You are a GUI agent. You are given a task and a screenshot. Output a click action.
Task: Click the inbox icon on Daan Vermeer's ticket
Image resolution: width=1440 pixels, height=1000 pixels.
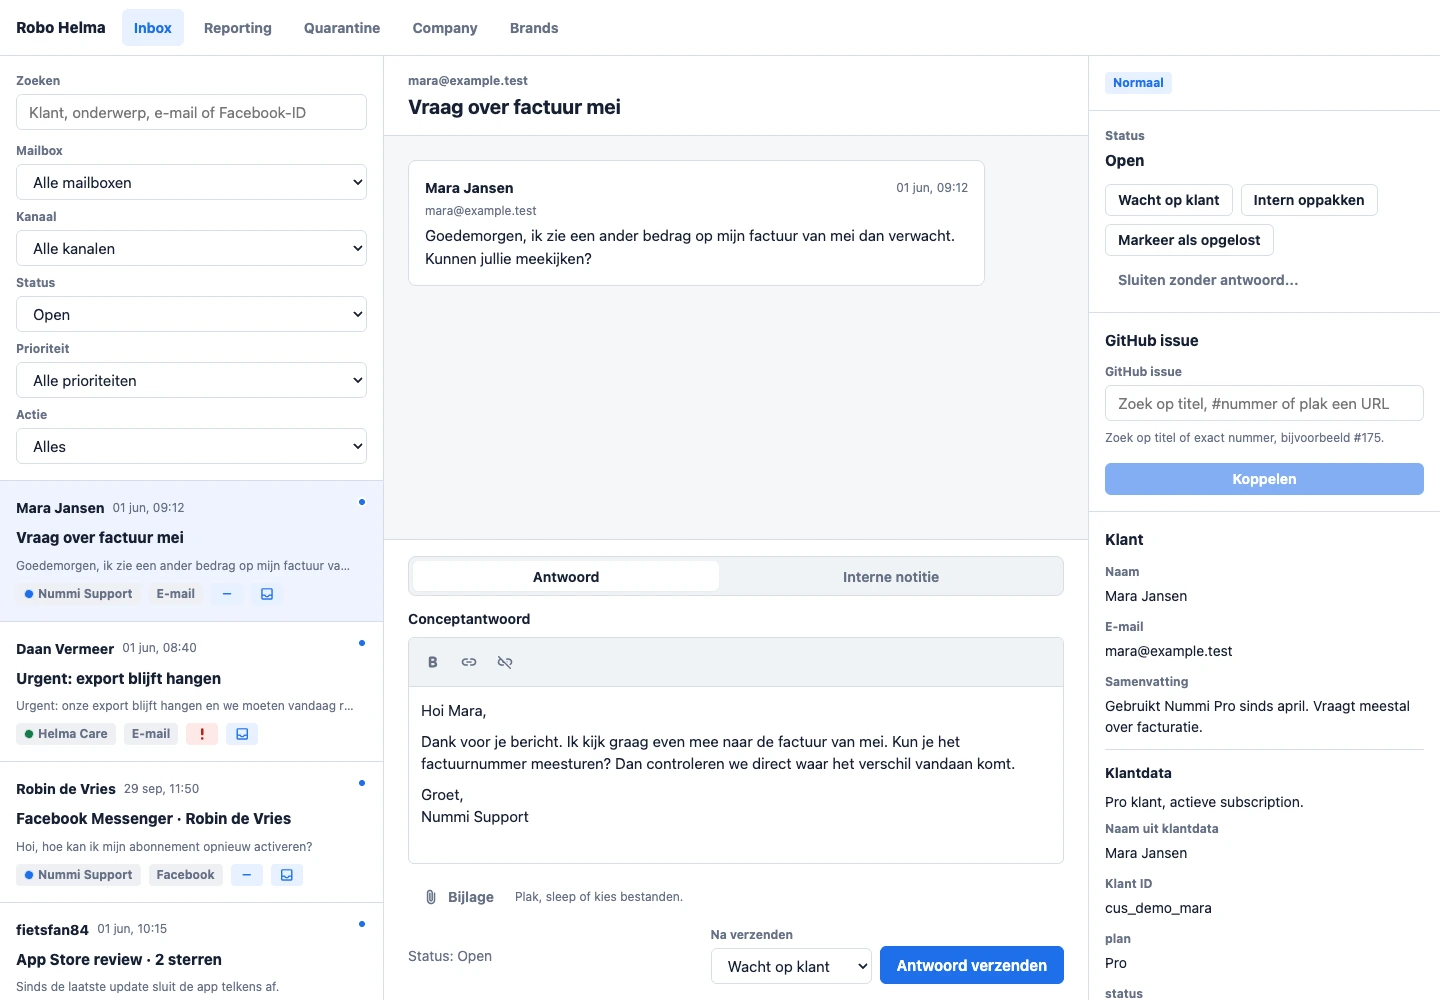[x=242, y=734]
